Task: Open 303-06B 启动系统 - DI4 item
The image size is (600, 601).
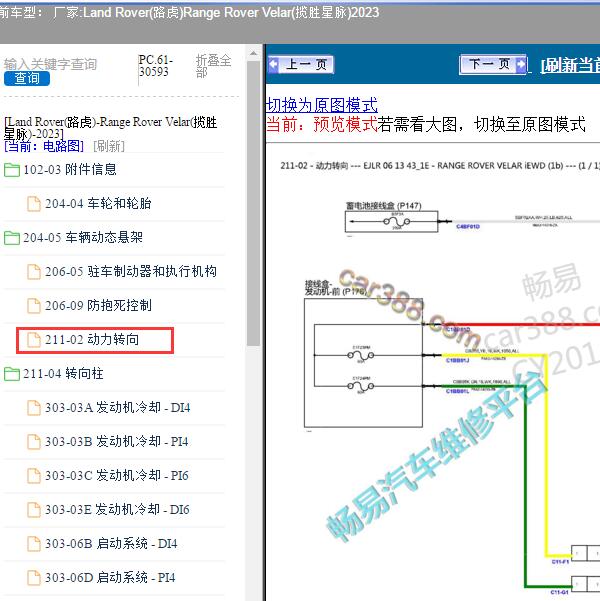Action: click(x=111, y=544)
